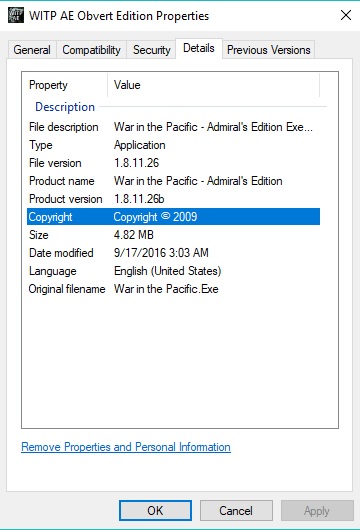Image resolution: width=360 pixels, height=530 pixels.
Task: Click the War in the Pacific.Exe value
Action: 166,289
